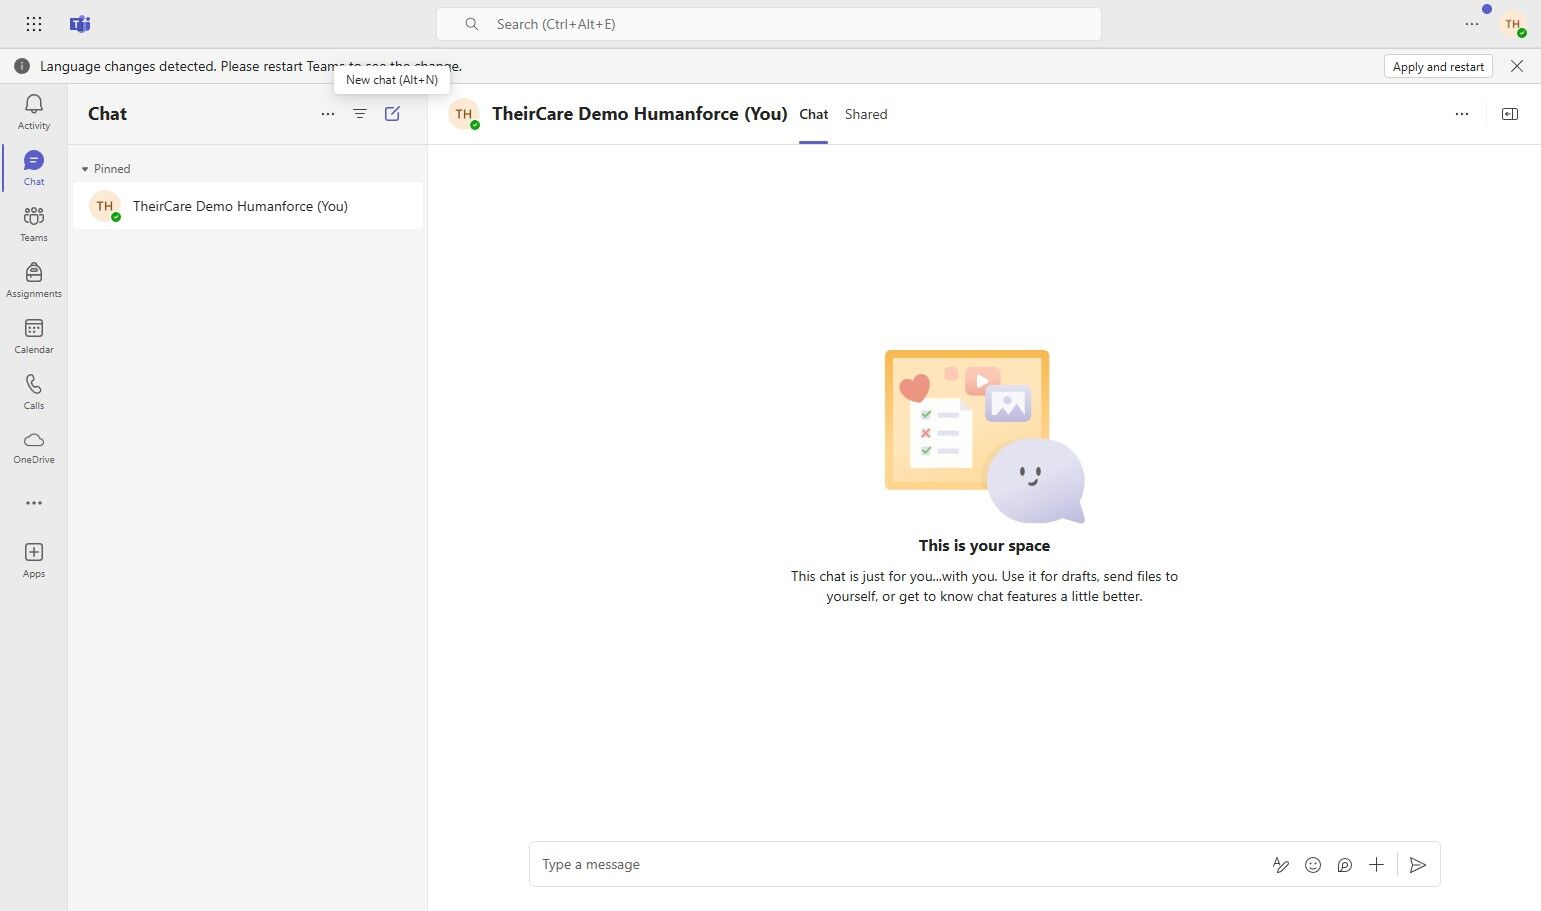Open OneDrive from the sidebar

click(34, 447)
